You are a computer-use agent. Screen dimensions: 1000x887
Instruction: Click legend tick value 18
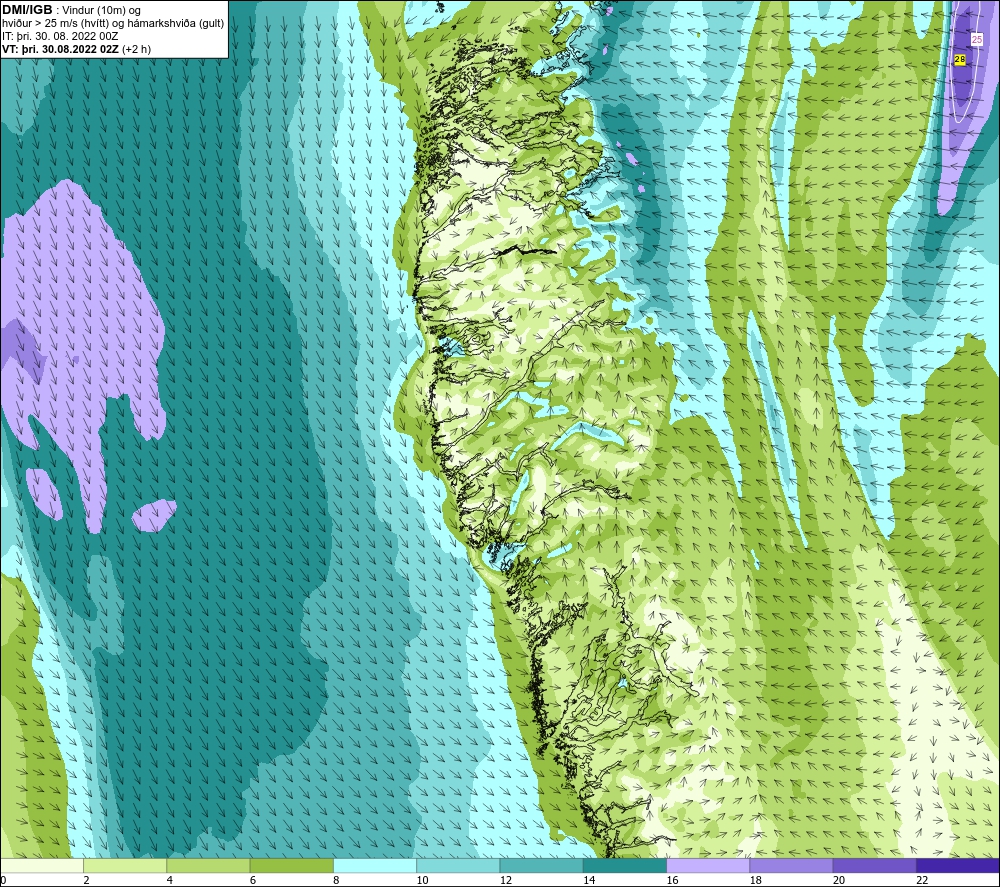(756, 880)
